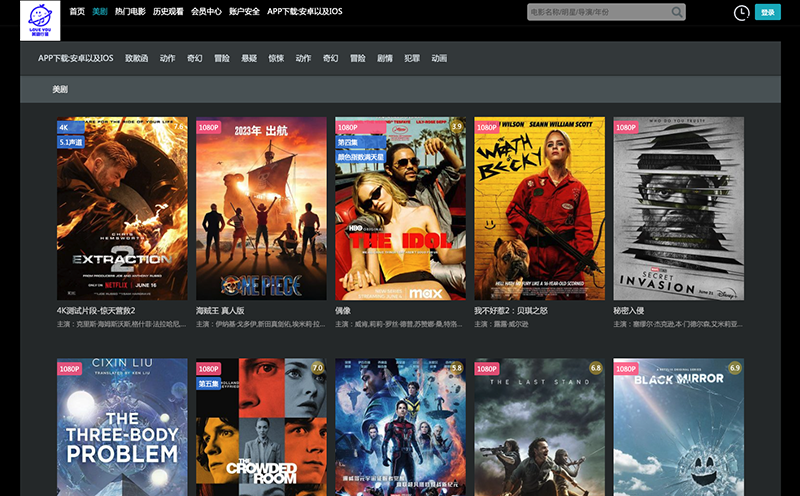800x496 pixels.
Task: Click the 主演 cast line under 偶像
Action: [399, 324]
